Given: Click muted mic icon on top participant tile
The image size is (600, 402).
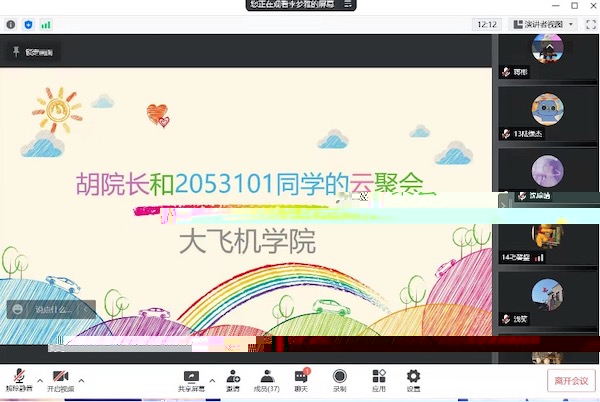Looking at the screenshot, I should [x=506, y=72].
